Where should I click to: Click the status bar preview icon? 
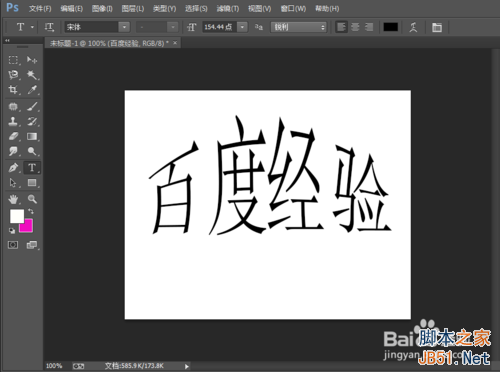point(78,366)
